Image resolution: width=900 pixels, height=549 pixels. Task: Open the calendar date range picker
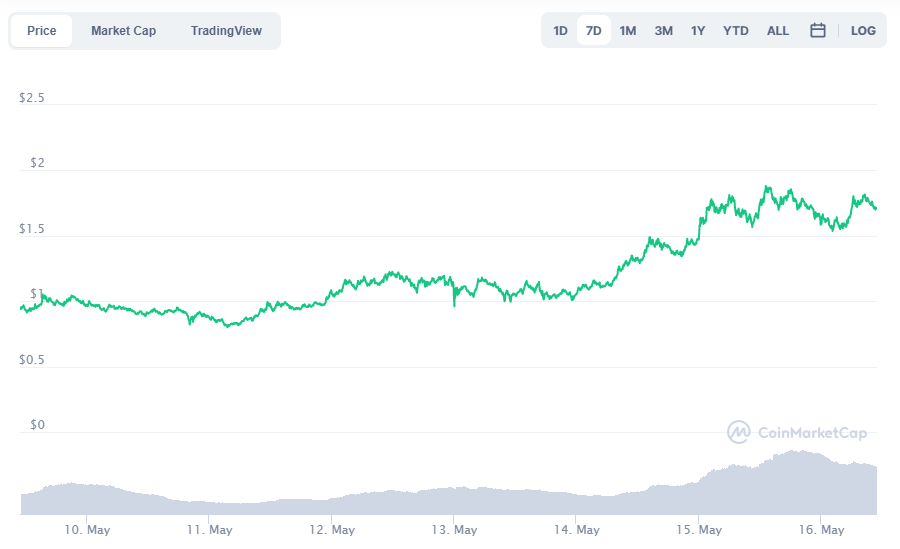pyautogui.click(x=817, y=30)
